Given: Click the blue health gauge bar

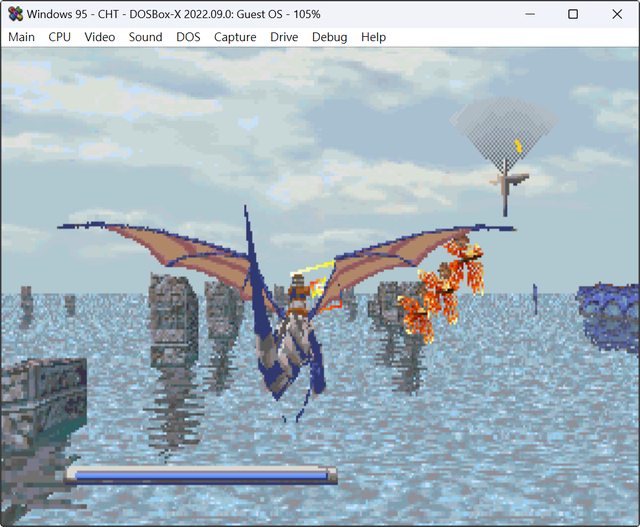Looking at the screenshot, I should (x=200, y=476).
